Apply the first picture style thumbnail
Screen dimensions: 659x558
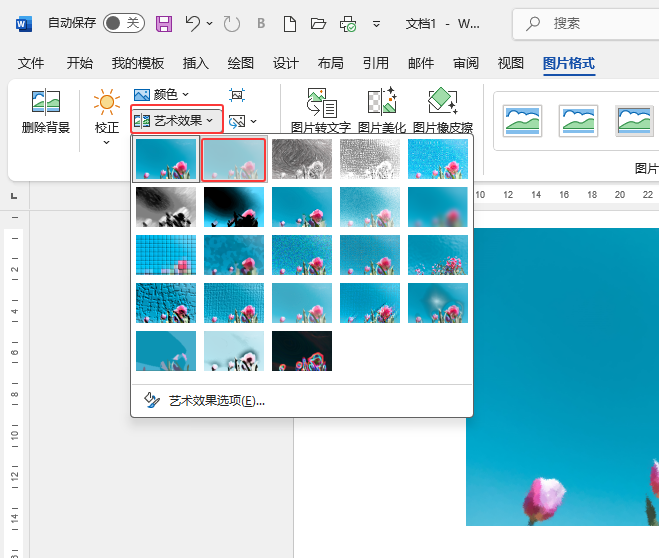(522, 121)
